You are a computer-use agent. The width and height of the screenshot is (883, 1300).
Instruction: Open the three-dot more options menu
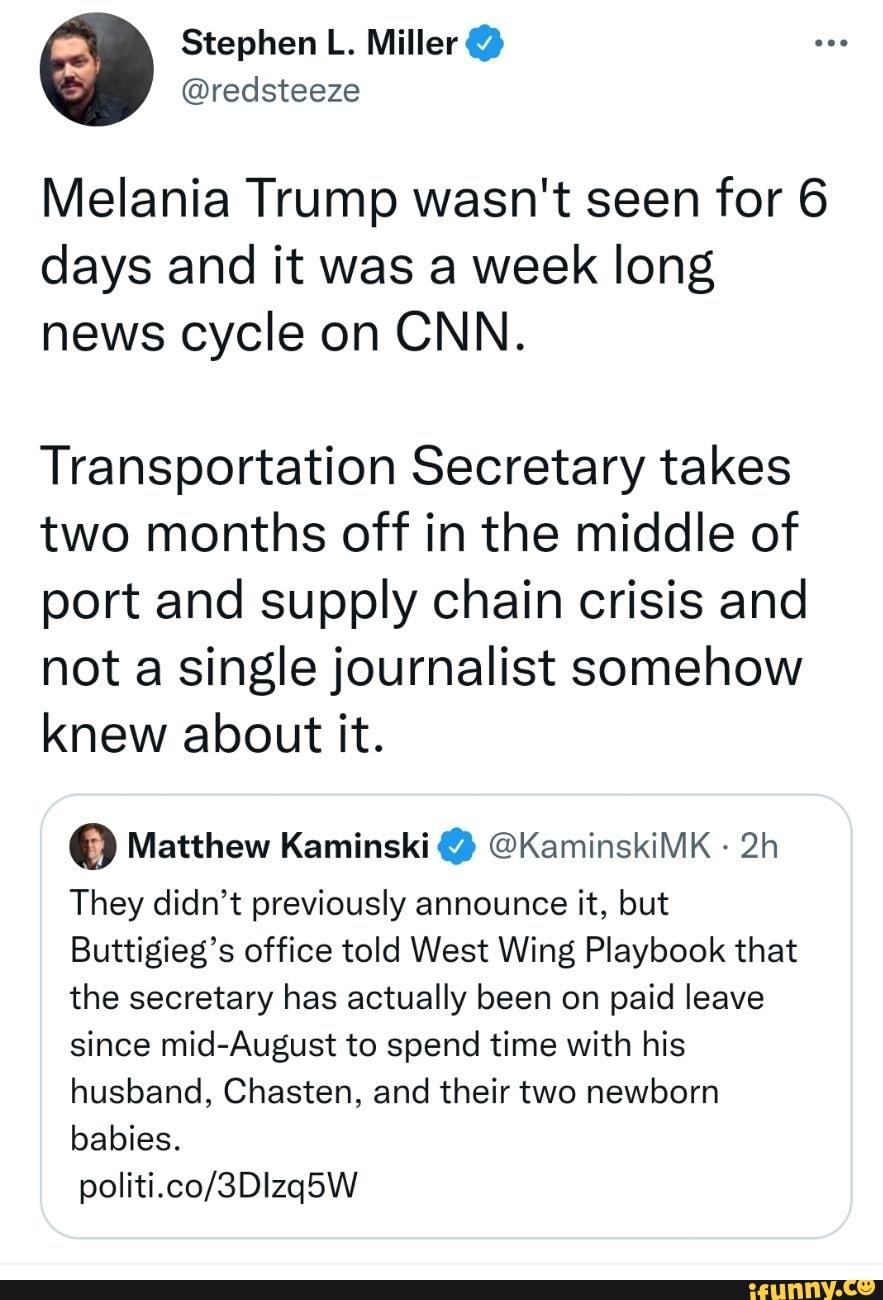830,44
